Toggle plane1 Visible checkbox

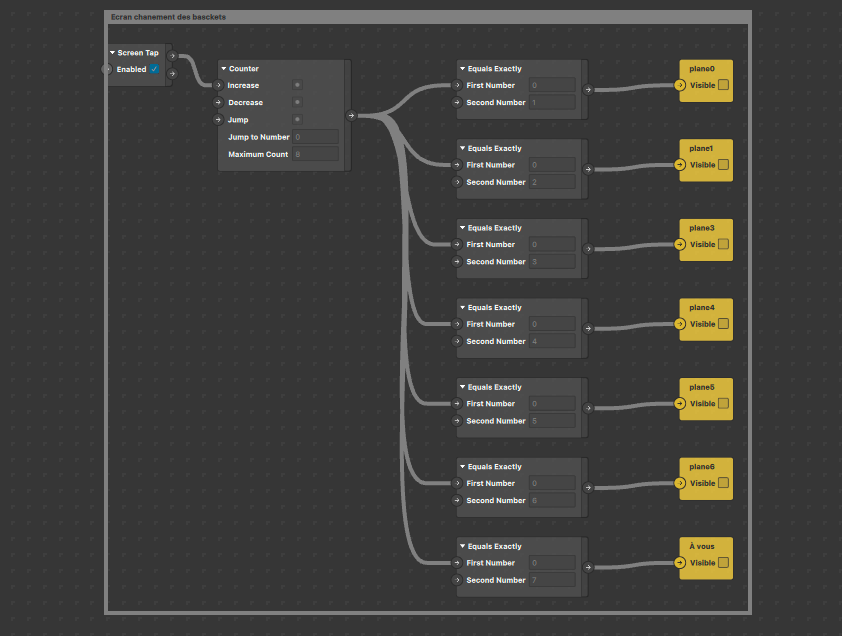point(723,164)
